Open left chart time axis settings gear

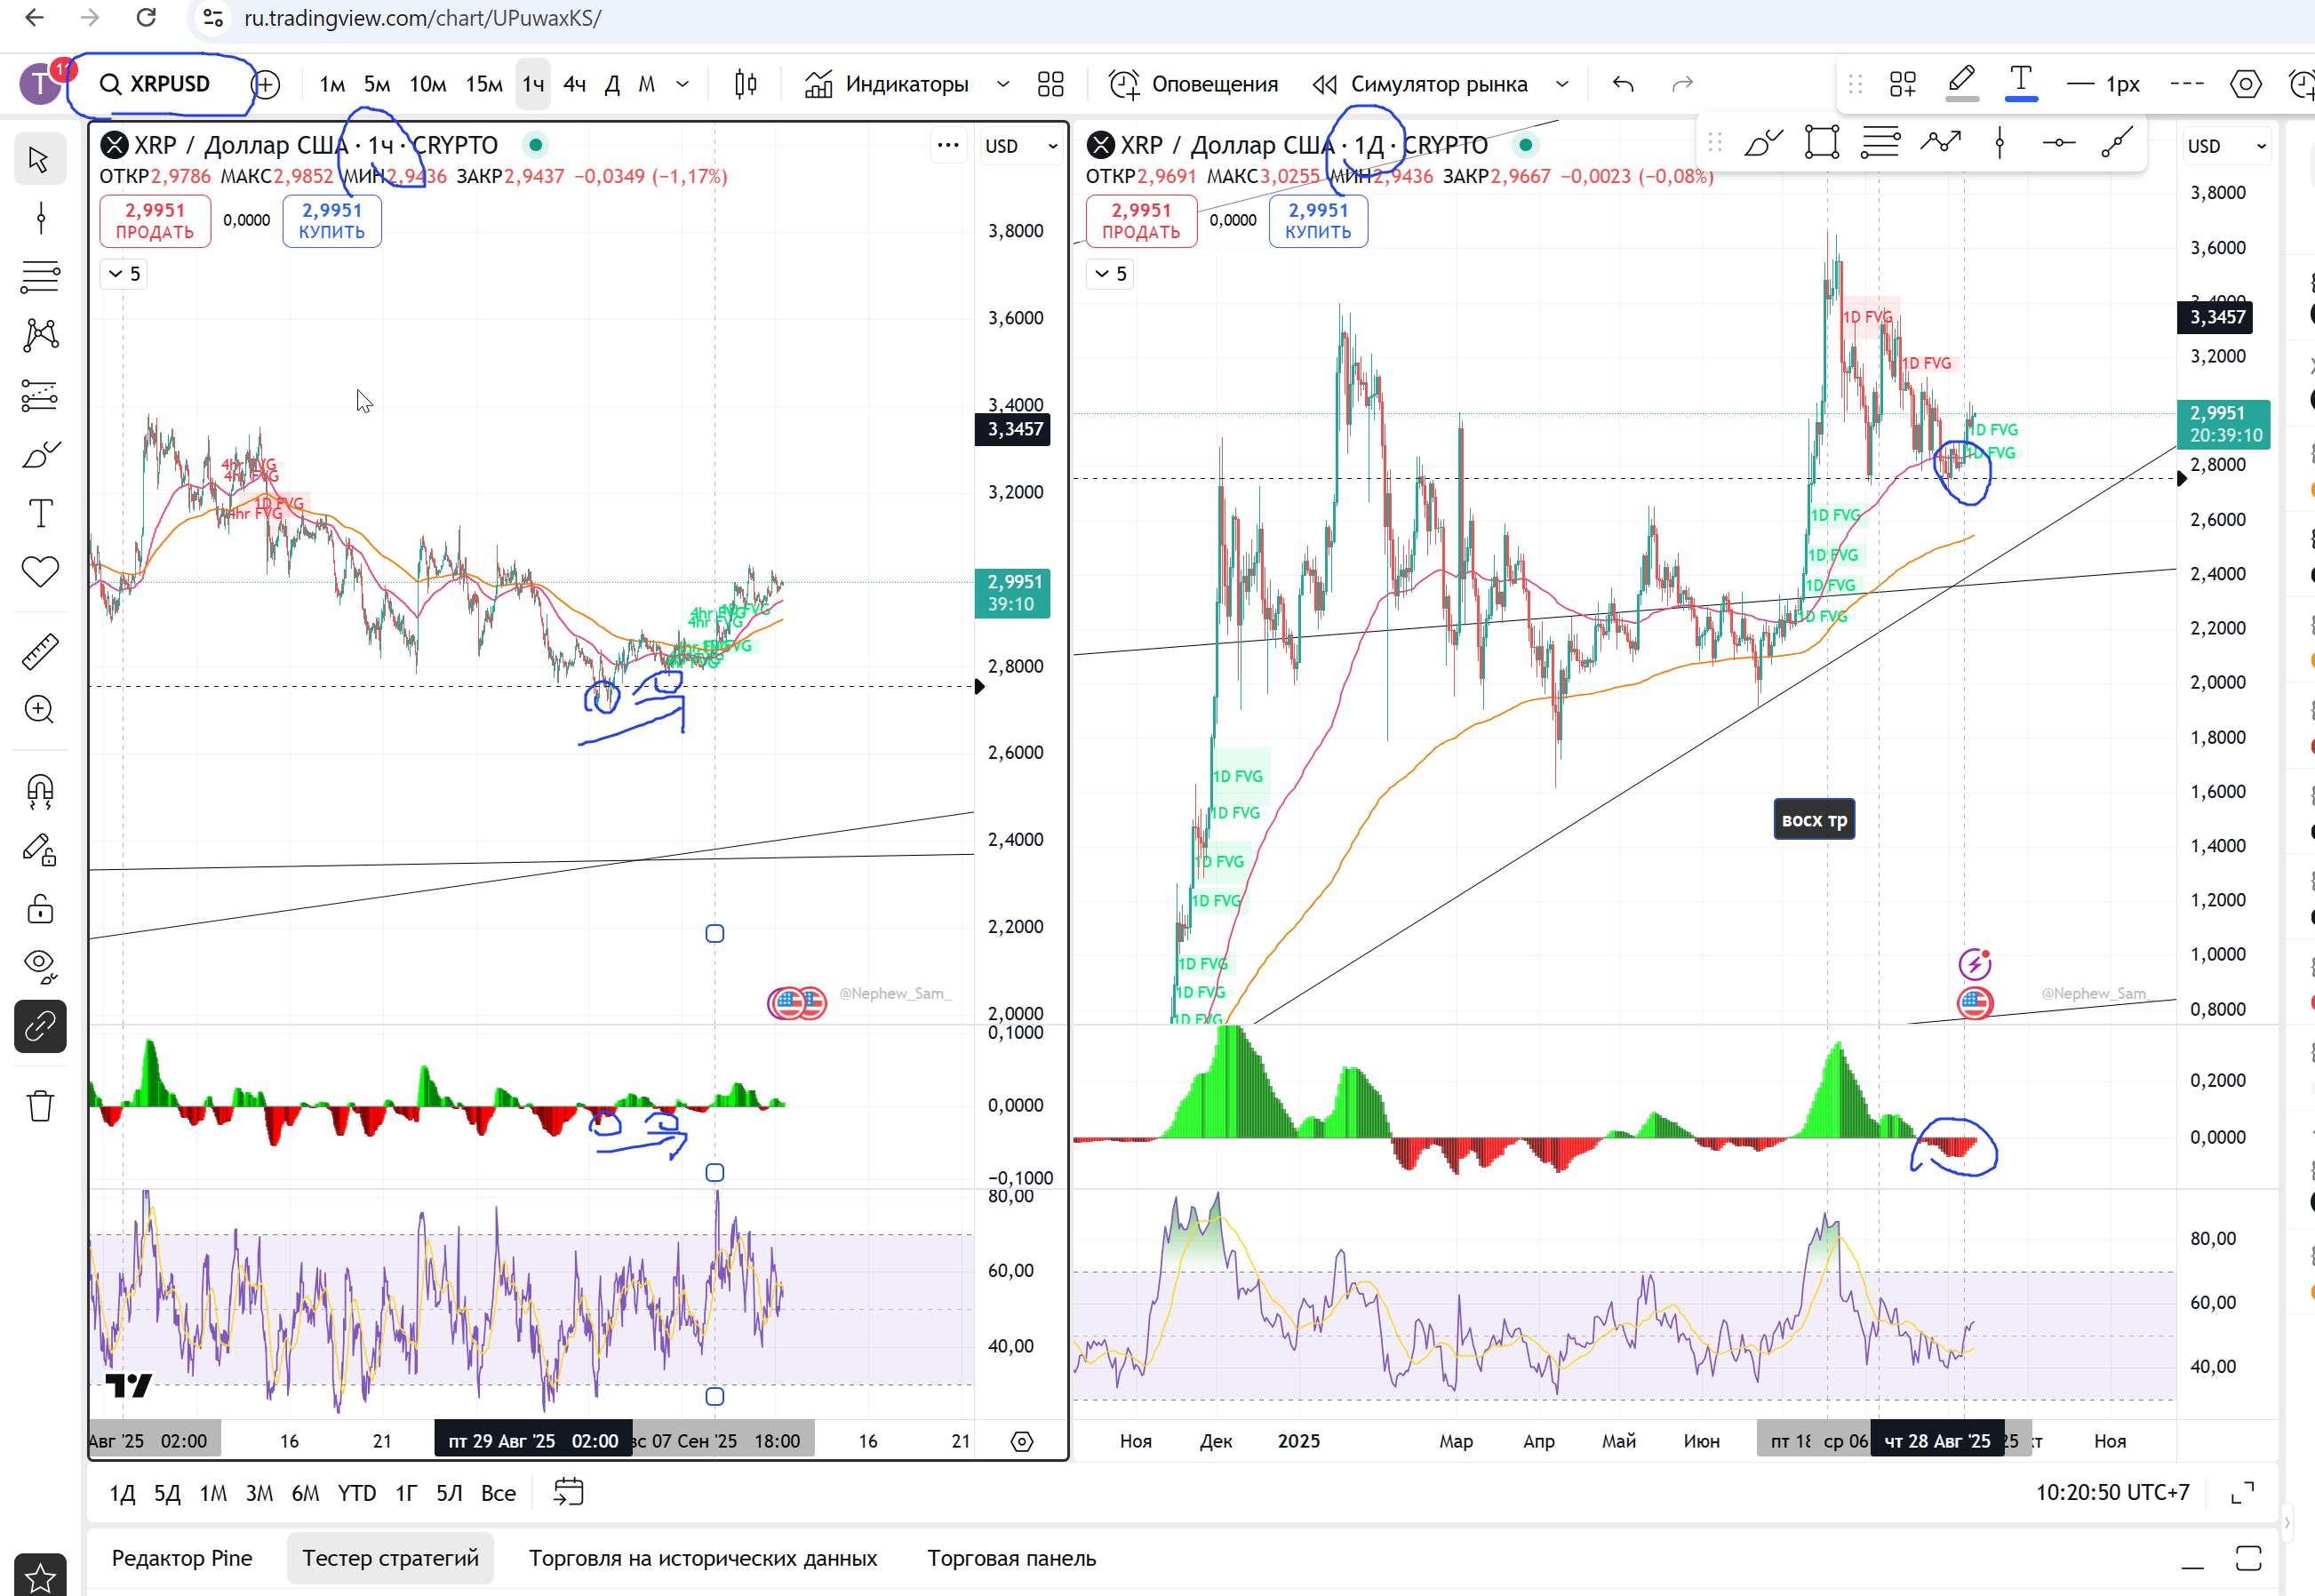point(1022,1441)
